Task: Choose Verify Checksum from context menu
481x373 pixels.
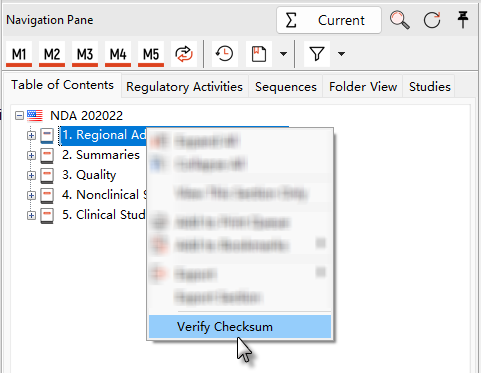Action: [240, 327]
